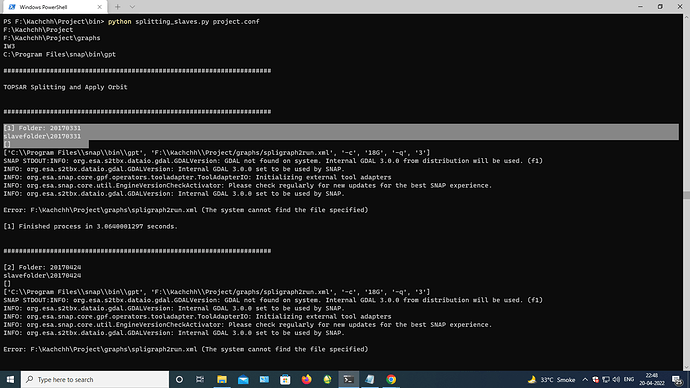Click the security shield tray icon
The image size is (690, 388).
[x=595, y=379]
